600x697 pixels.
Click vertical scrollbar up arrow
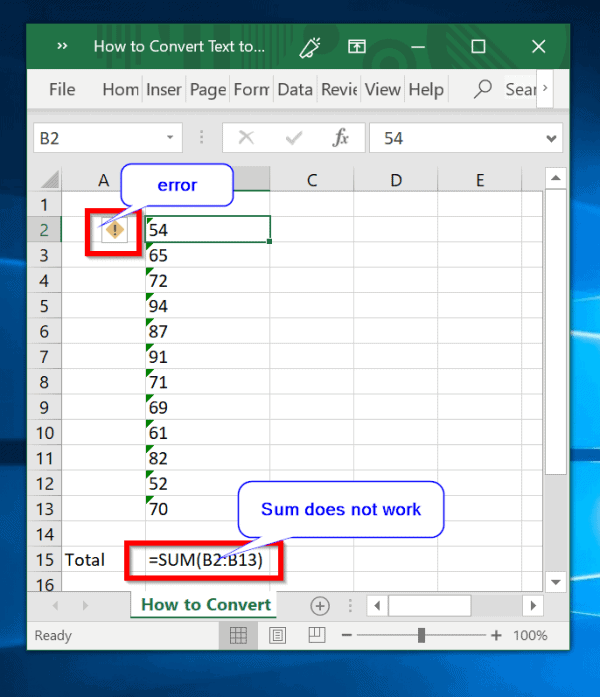pyautogui.click(x=555, y=178)
